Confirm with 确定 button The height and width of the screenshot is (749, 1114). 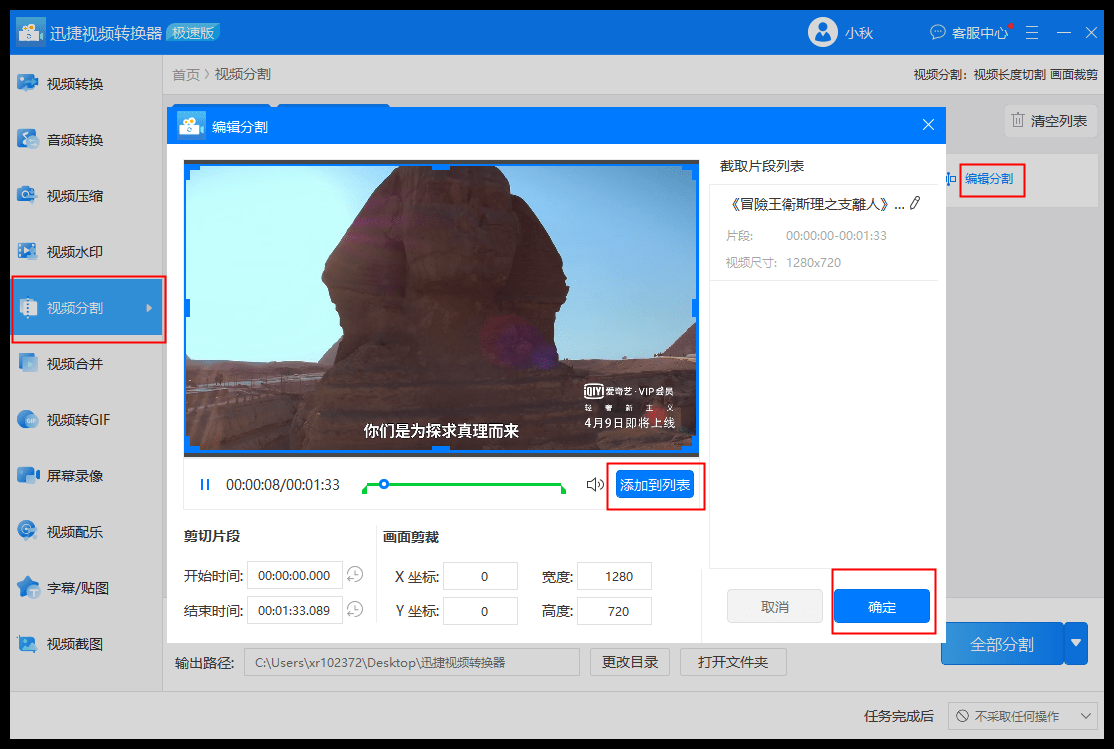pyautogui.click(x=882, y=607)
